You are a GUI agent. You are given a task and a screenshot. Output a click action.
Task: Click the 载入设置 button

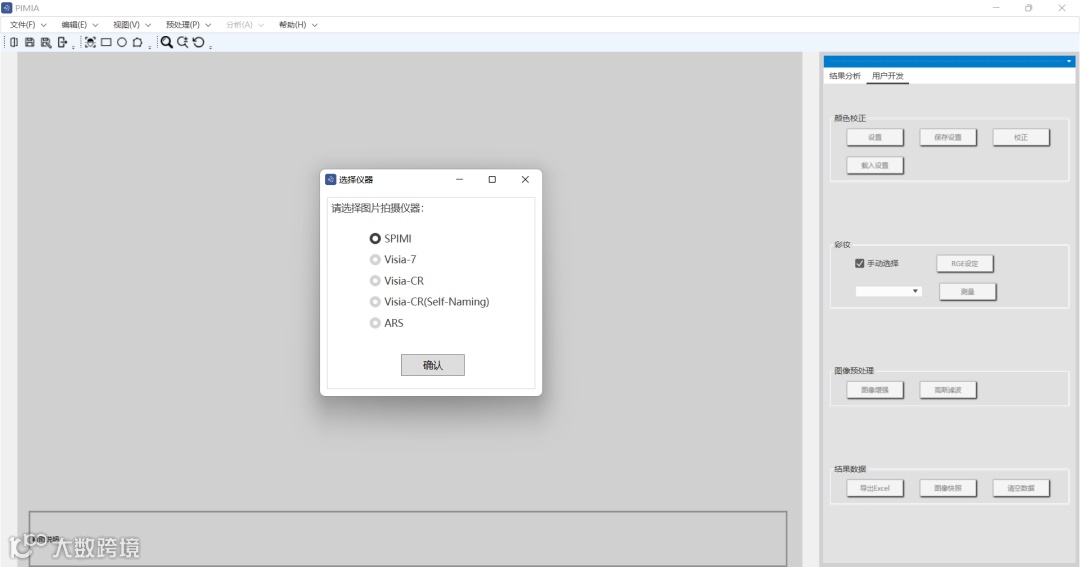pyautogui.click(x=875, y=165)
